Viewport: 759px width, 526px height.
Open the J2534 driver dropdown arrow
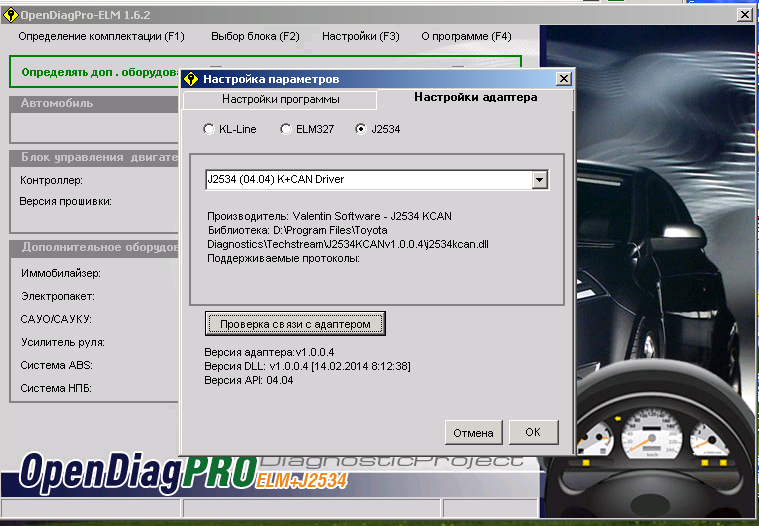(540, 180)
